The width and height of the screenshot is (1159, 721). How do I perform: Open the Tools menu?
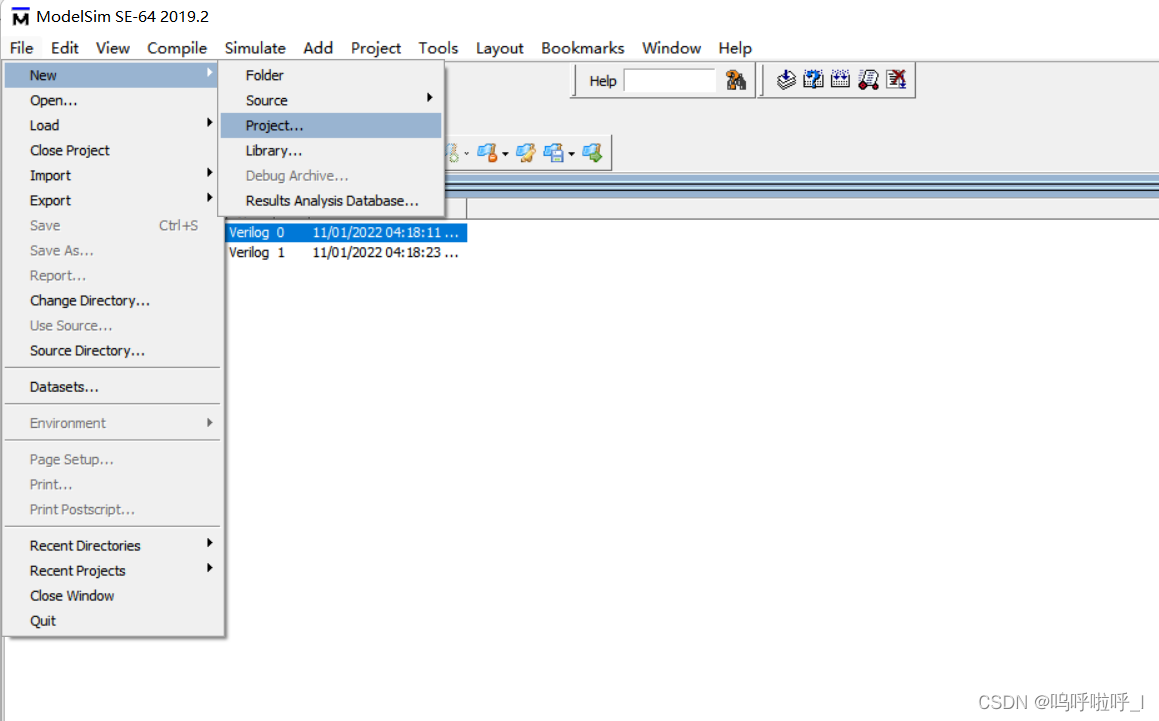tap(438, 48)
